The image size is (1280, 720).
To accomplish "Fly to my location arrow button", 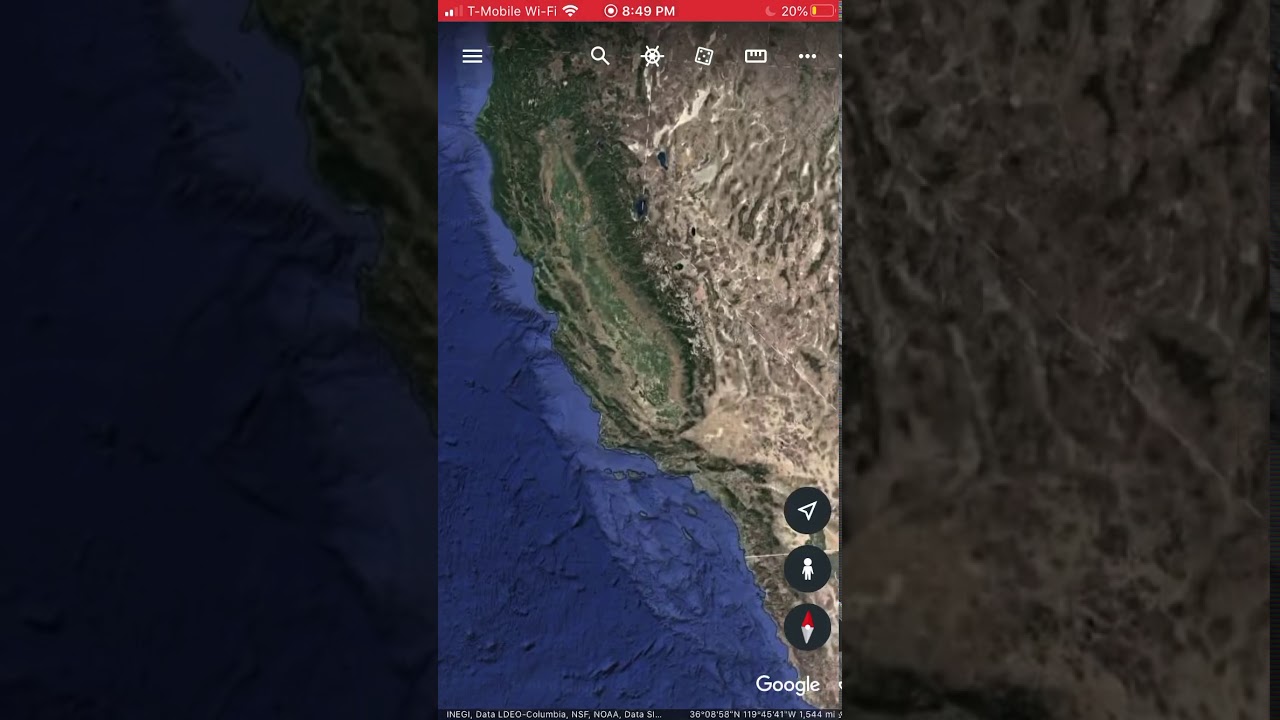I will coord(807,511).
